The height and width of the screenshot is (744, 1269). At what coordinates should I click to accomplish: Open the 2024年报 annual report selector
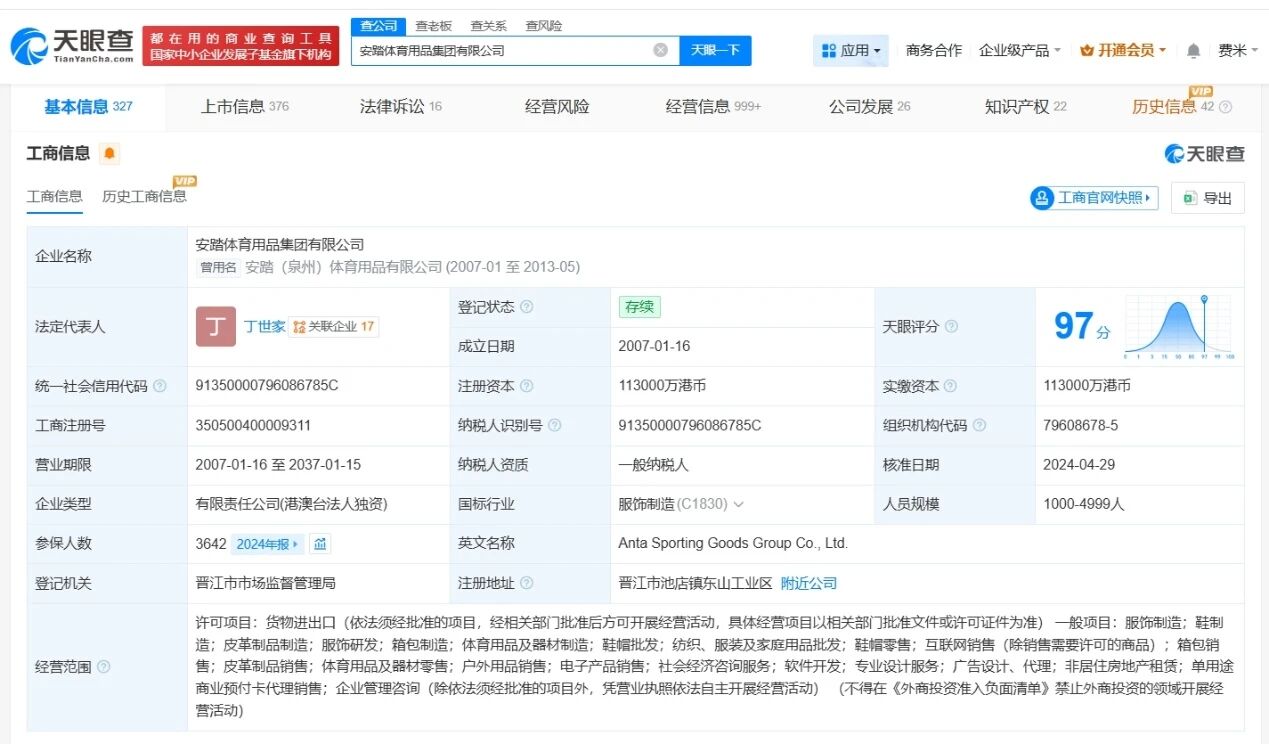(x=267, y=544)
